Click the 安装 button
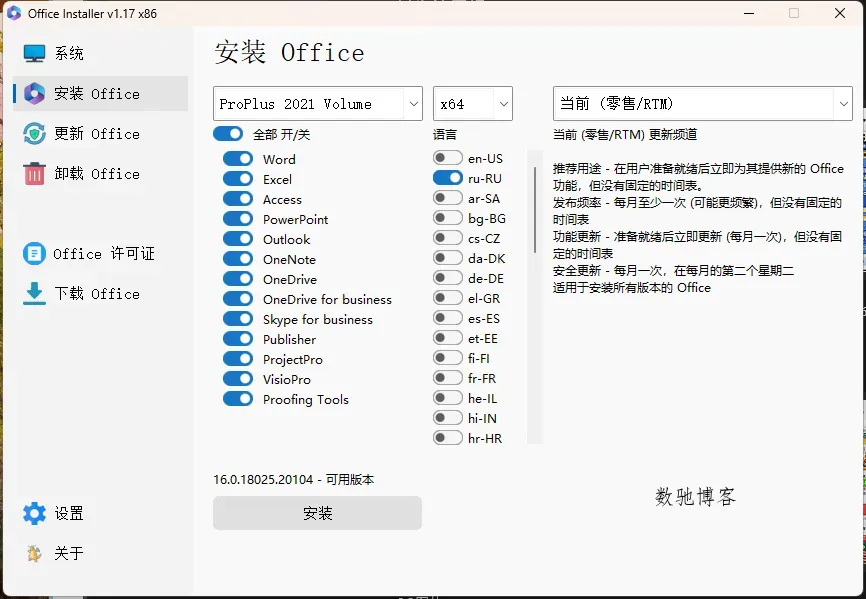 pyautogui.click(x=318, y=513)
